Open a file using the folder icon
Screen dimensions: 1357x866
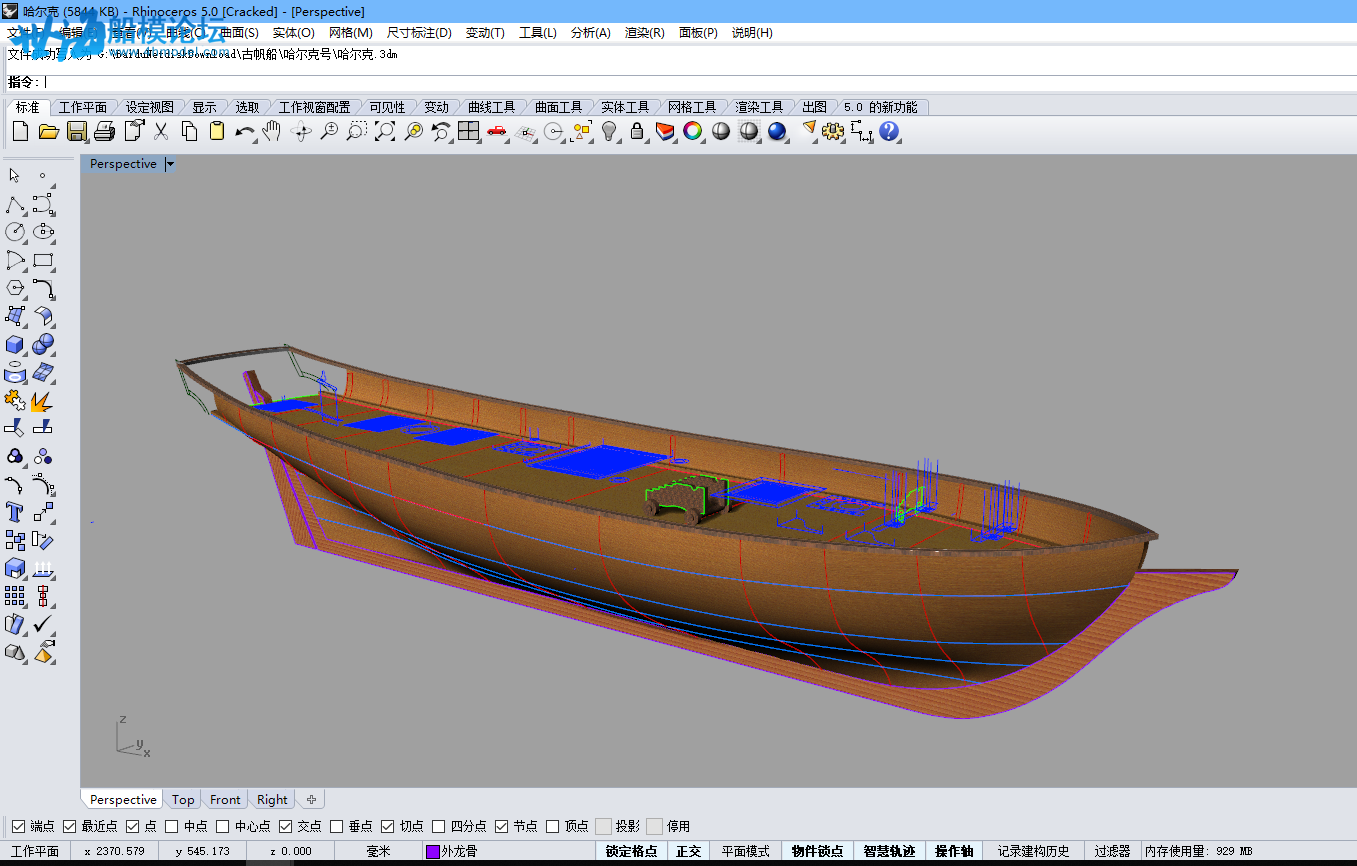[x=48, y=131]
